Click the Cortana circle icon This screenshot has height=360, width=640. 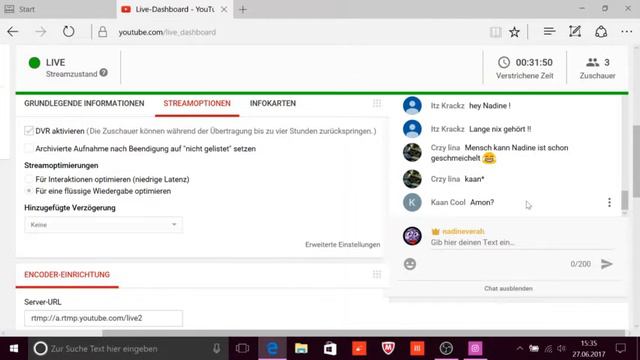pyautogui.click(x=40, y=349)
